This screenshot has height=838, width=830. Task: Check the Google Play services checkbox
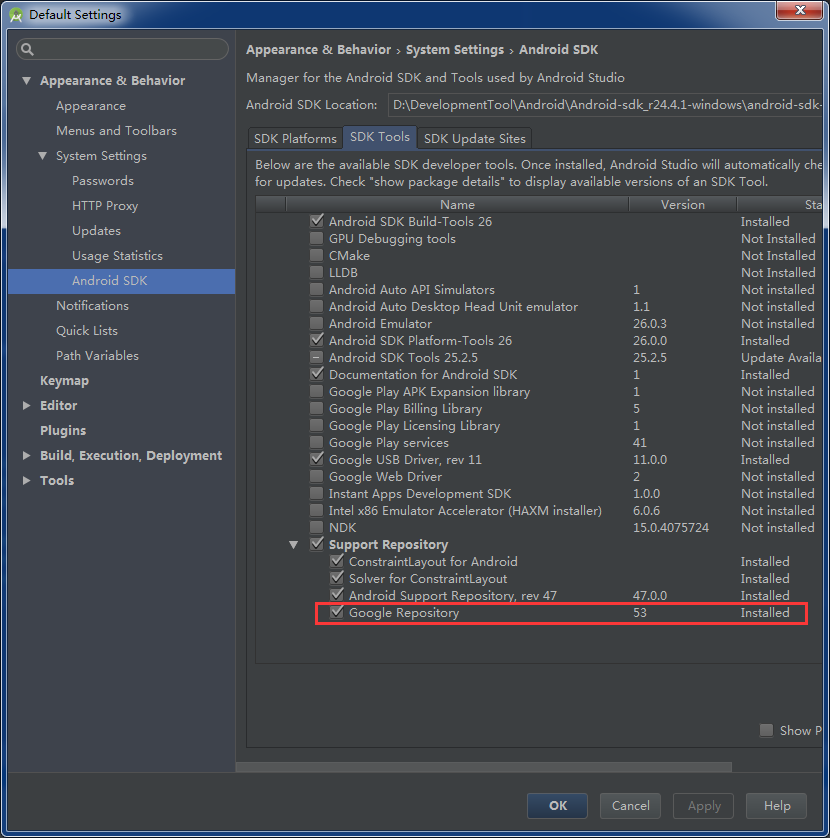click(x=316, y=442)
